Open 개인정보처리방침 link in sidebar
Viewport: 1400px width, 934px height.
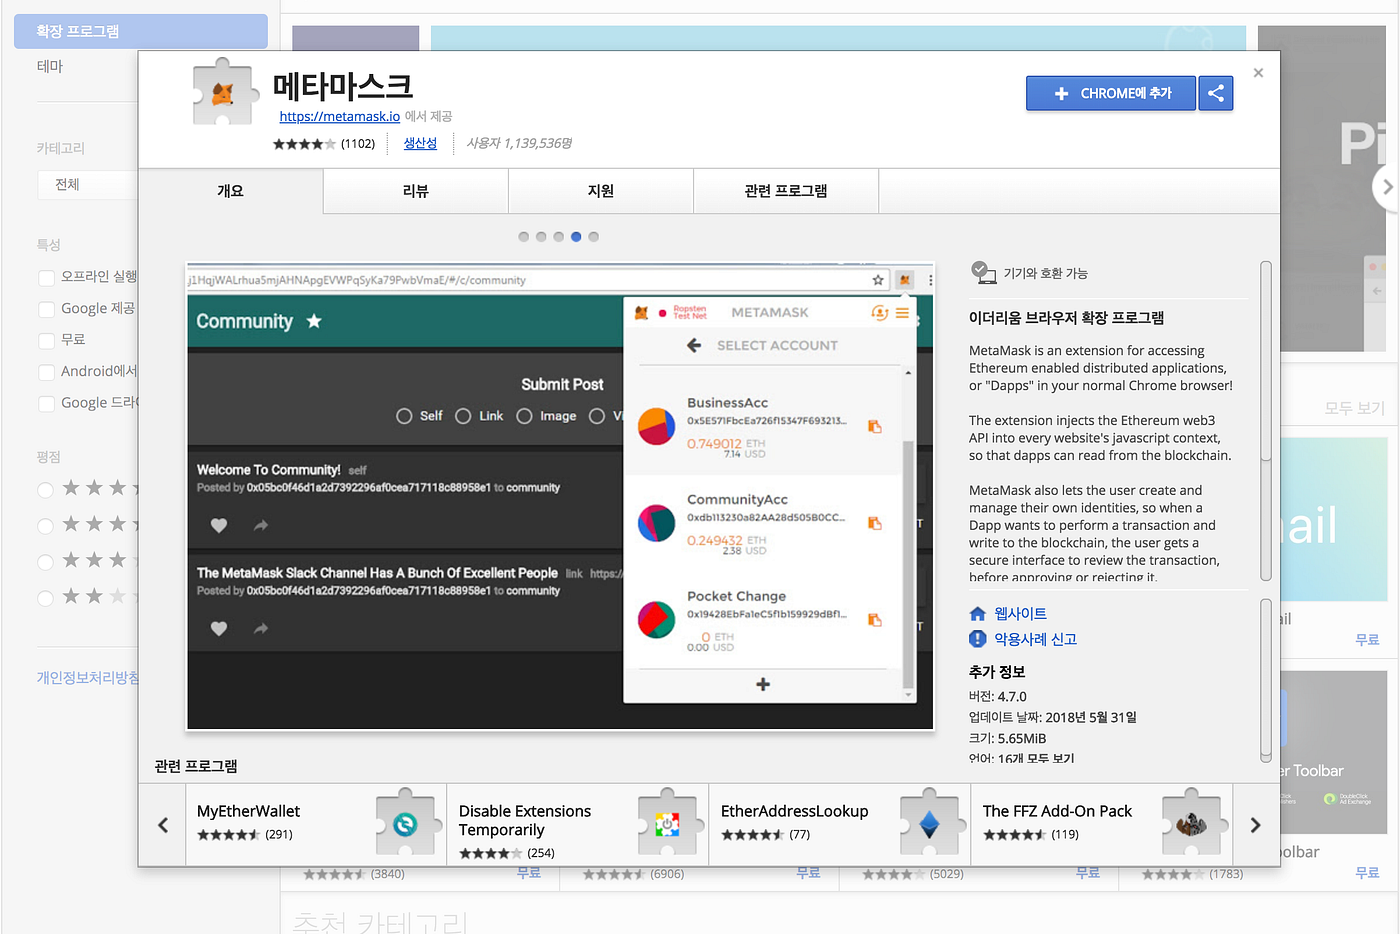click(88, 678)
